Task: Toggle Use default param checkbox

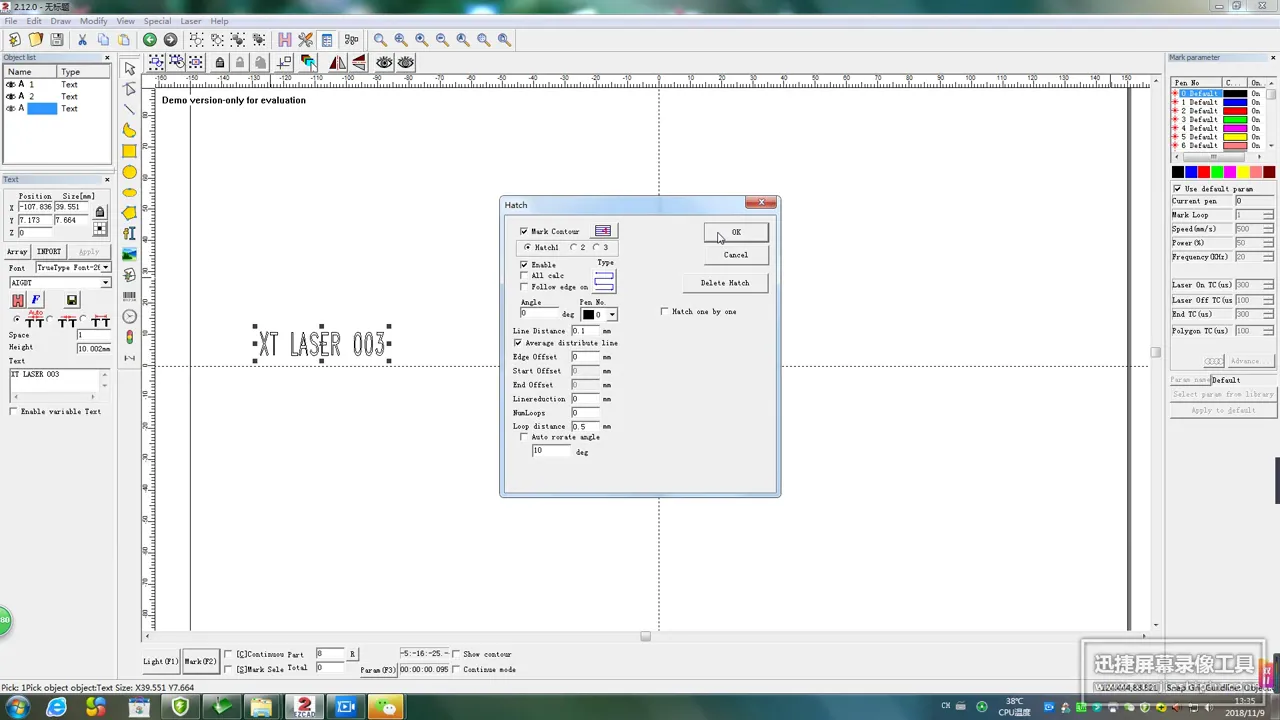Action: pos(1178,189)
